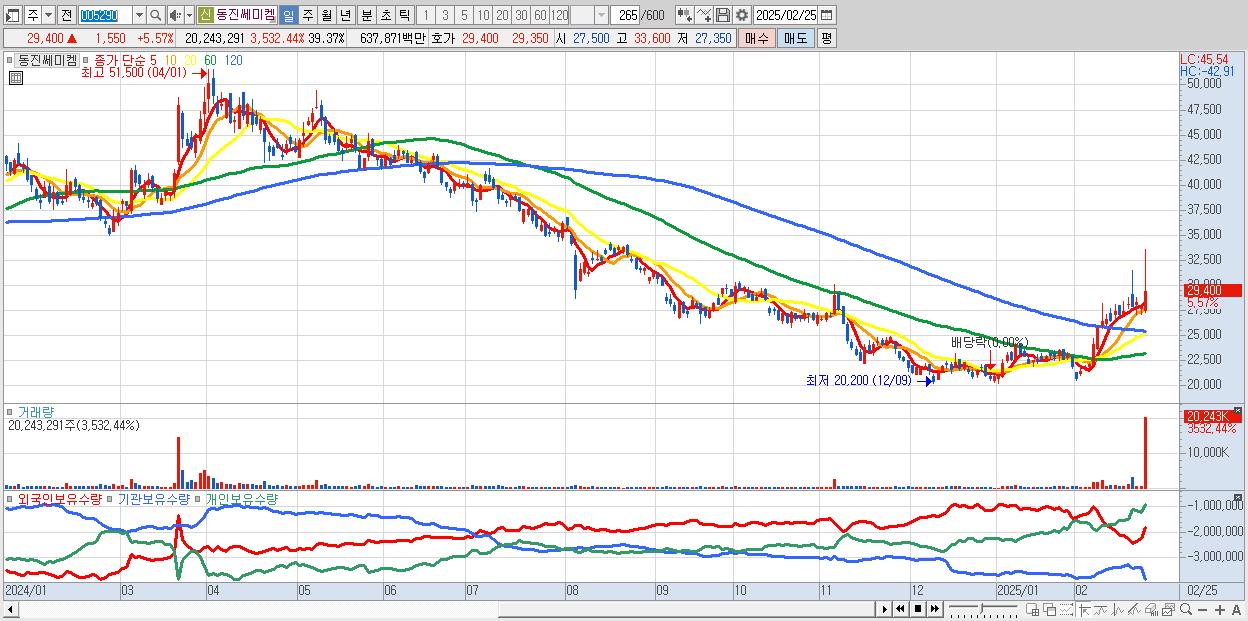Click the 매도 sell button
The height and width of the screenshot is (621, 1248).
795,38
